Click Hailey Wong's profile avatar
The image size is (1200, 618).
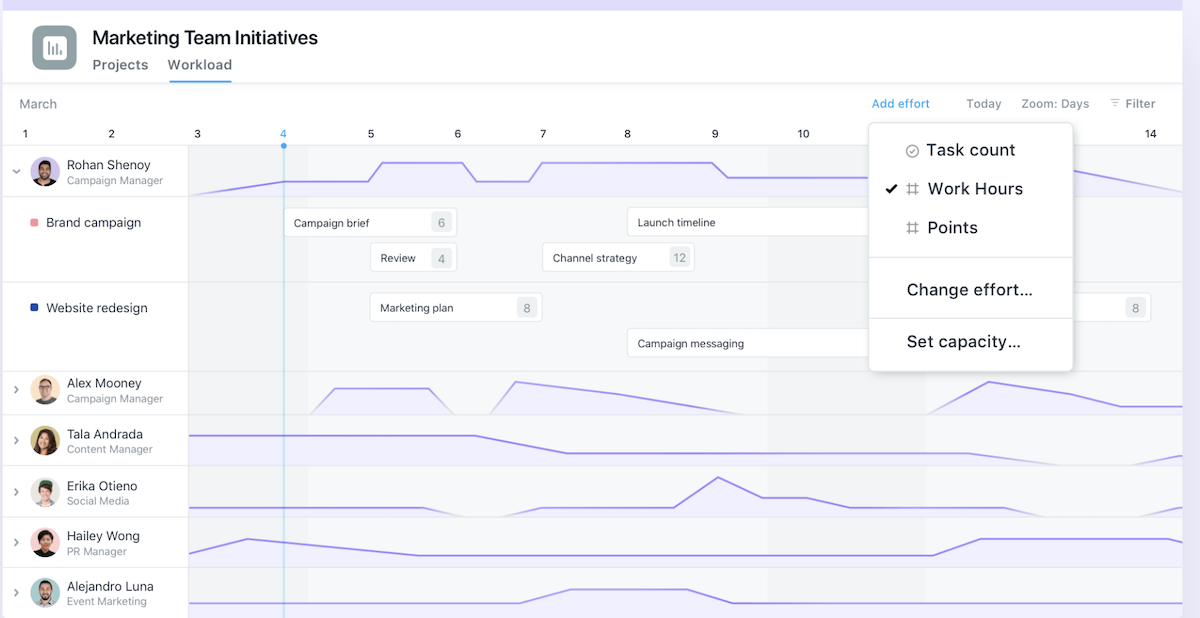[x=45, y=542]
